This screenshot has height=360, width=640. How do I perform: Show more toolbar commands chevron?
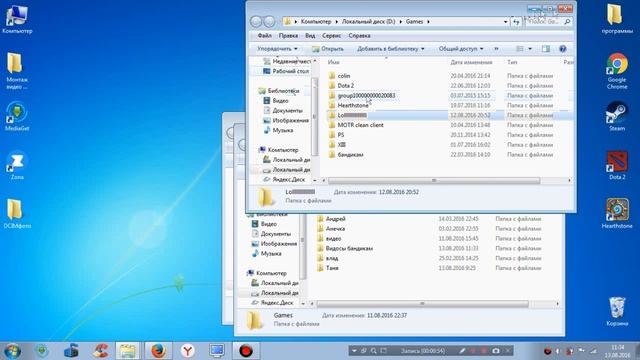pyautogui.click(x=496, y=49)
